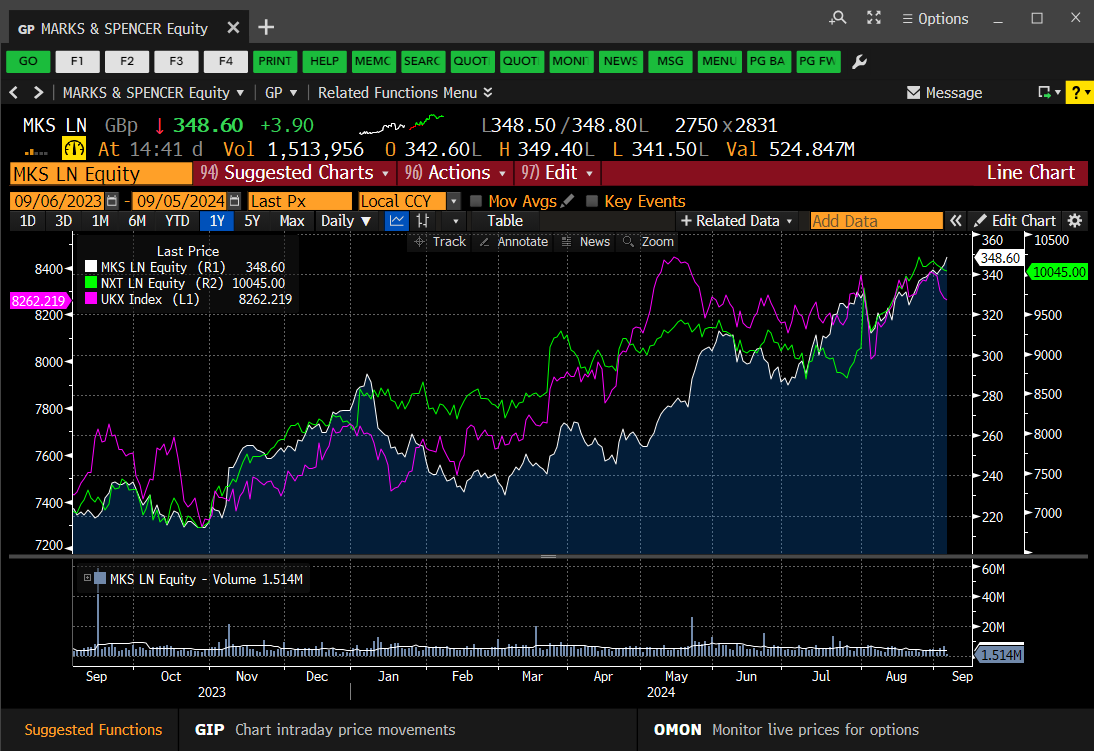
Task: Open the Options menu in the title bar
Action: point(934,18)
